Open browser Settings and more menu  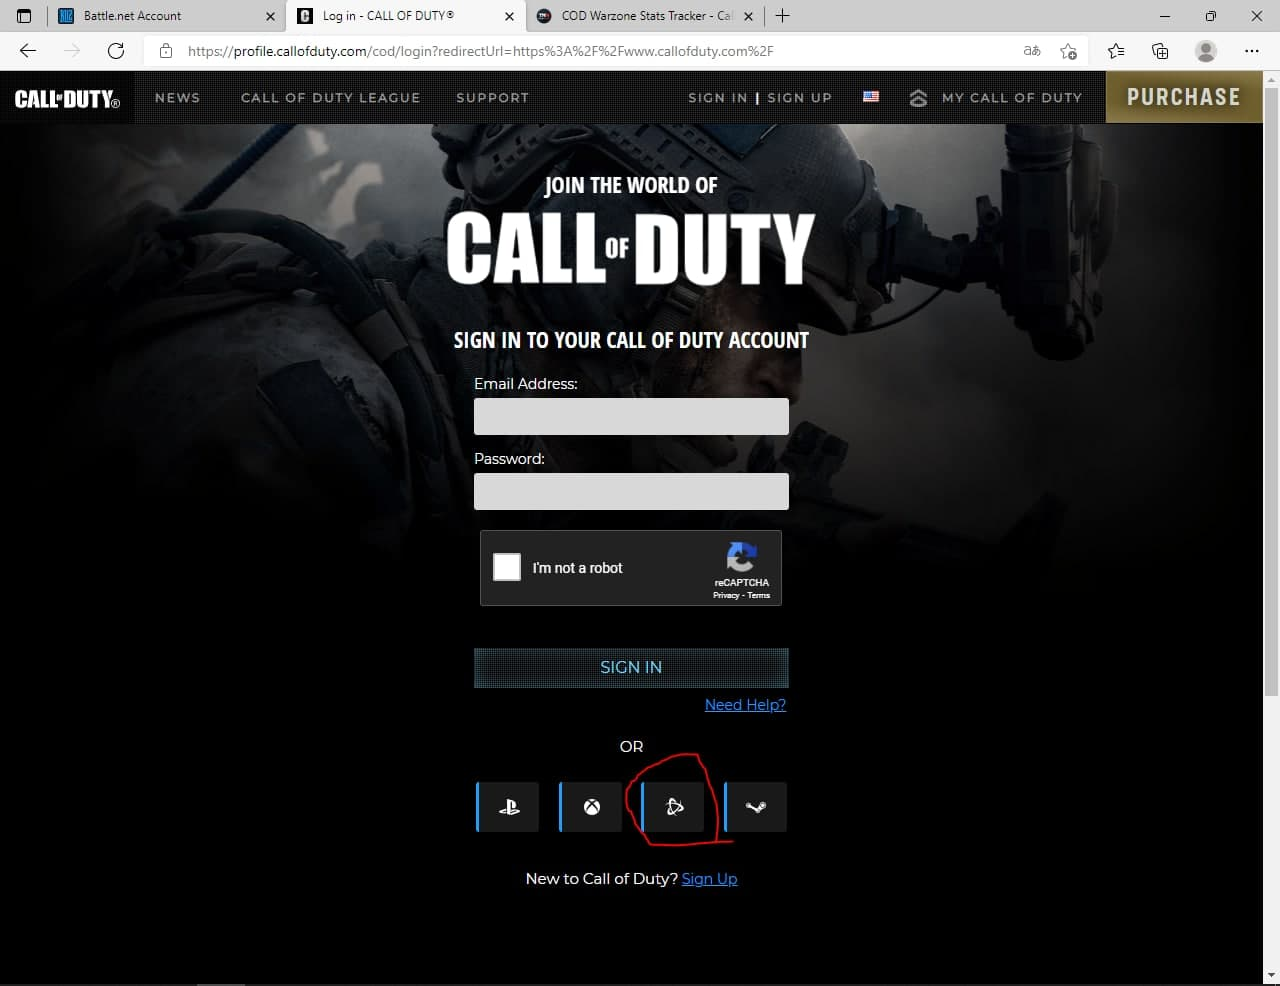(x=1252, y=51)
